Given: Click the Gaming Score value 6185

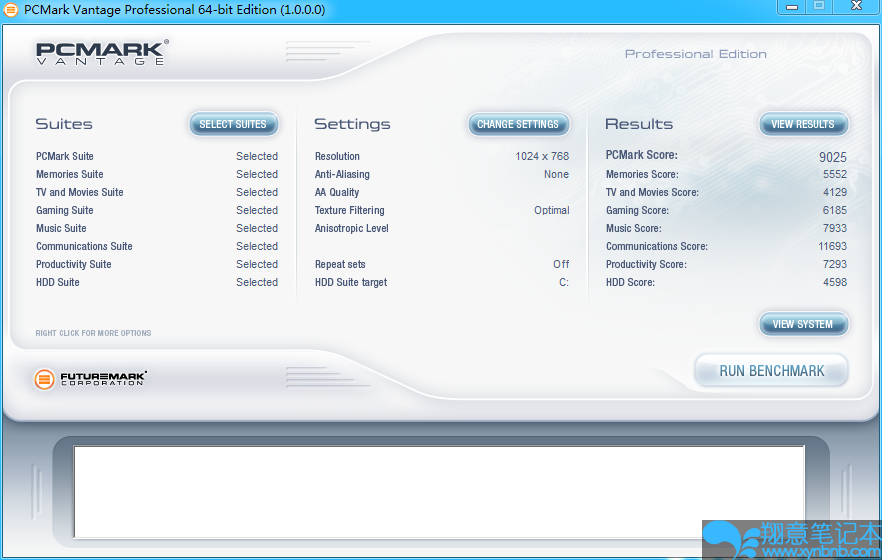Looking at the screenshot, I should [x=835, y=210].
